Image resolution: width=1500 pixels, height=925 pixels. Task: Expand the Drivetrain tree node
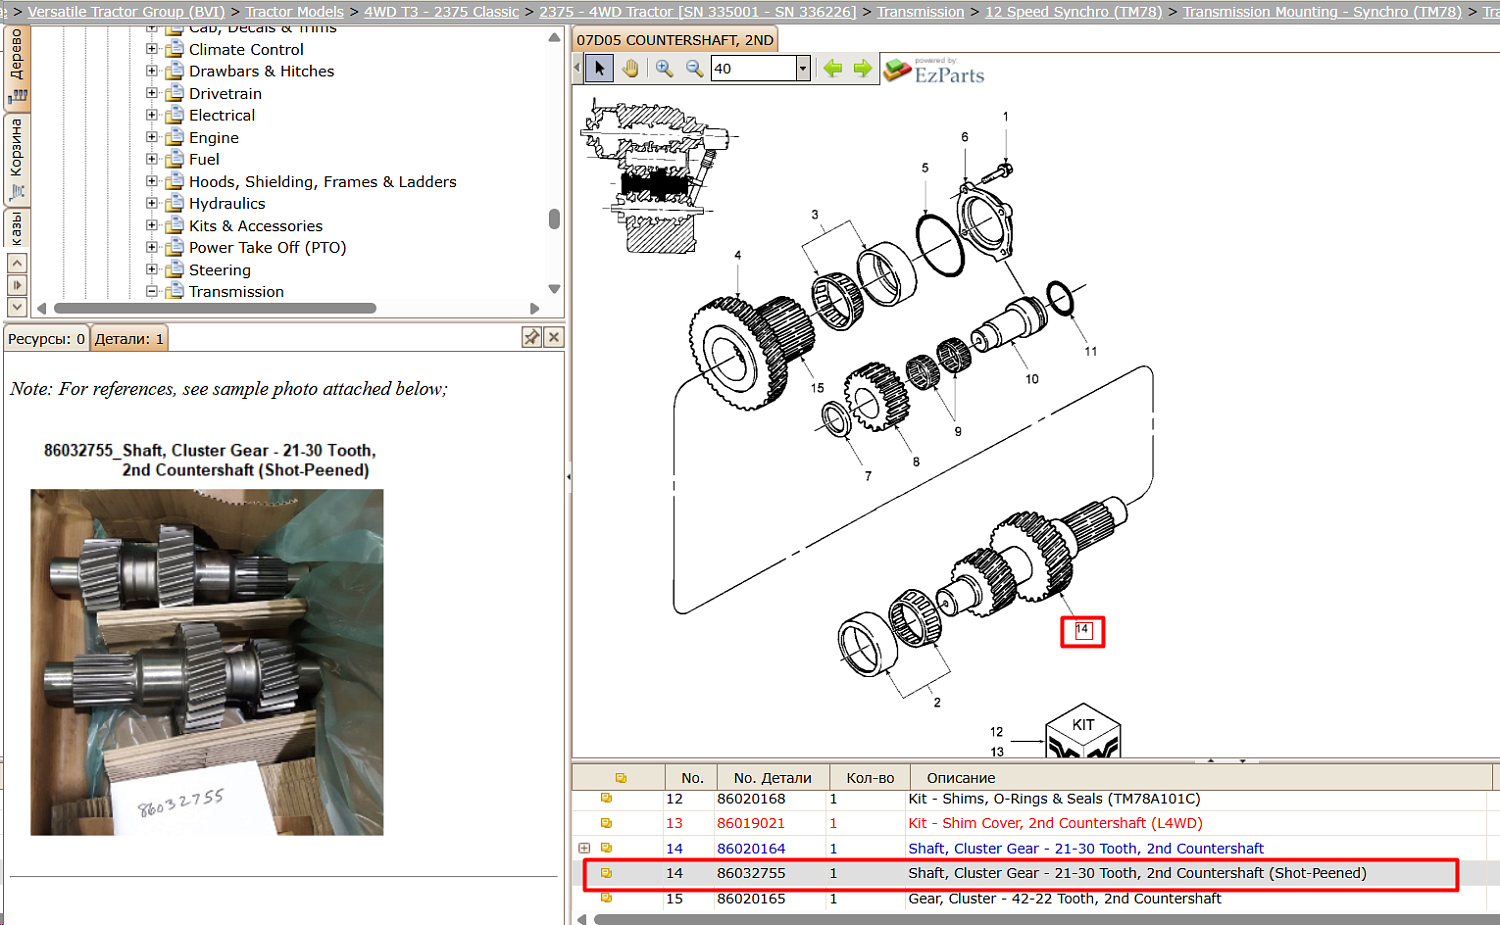tap(152, 93)
